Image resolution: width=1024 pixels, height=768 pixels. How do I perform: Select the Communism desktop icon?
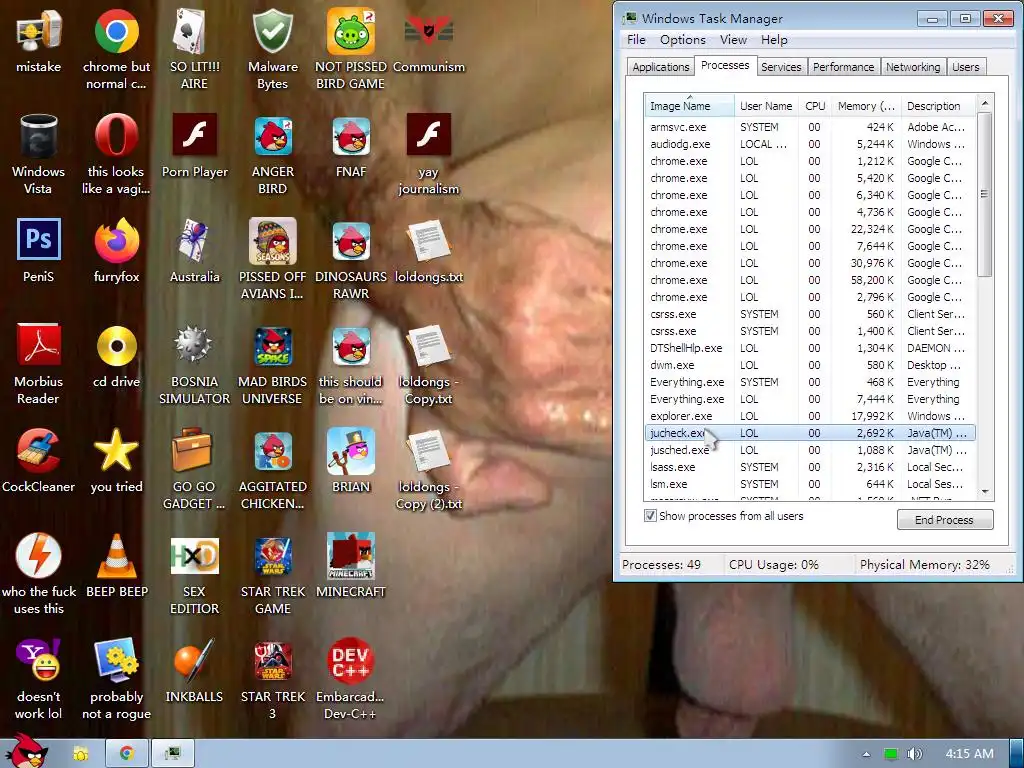click(x=428, y=40)
